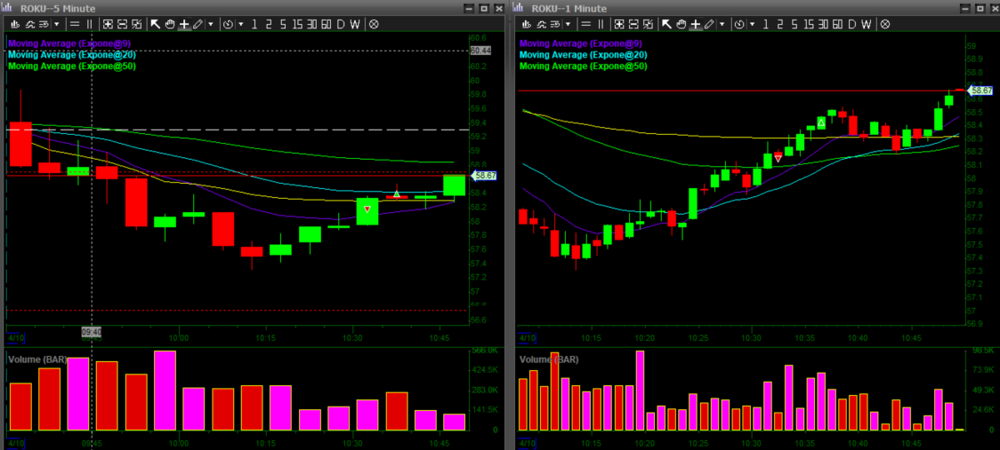Activate the hand pan tool in 1 Minute chart
1000x450 pixels.
pyautogui.click(x=681, y=24)
